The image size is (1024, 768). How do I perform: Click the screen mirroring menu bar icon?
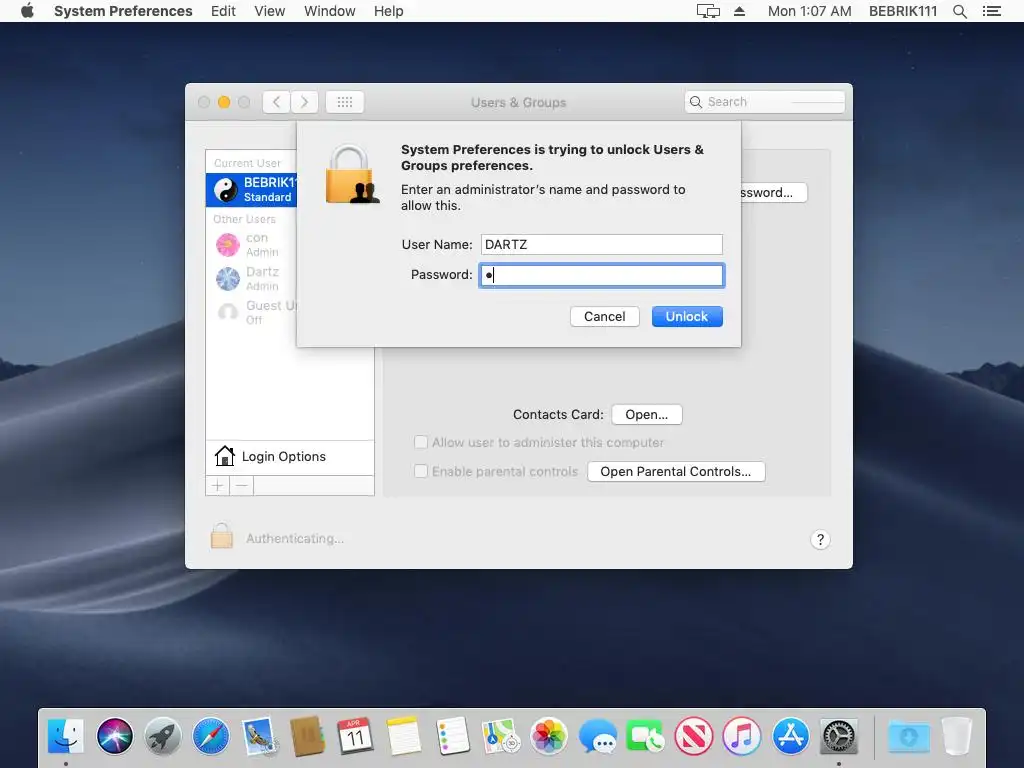pos(708,11)
